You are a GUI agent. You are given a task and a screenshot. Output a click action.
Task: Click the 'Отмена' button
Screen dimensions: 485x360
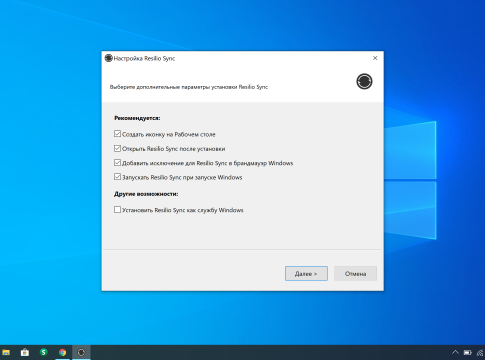355,273
